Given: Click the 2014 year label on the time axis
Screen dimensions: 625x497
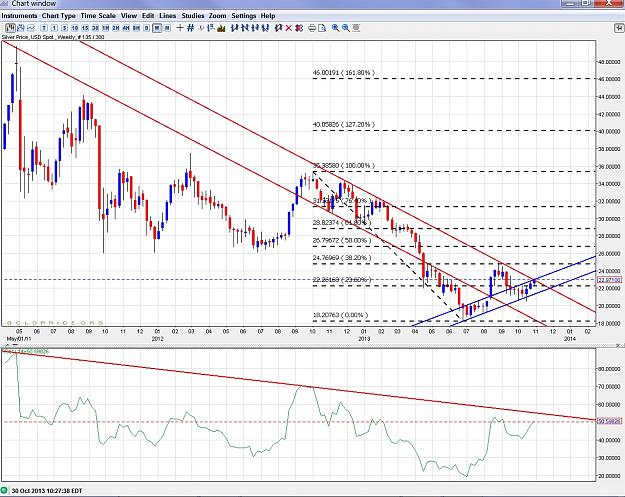Looking at the screenshot, I should (570, 338).
